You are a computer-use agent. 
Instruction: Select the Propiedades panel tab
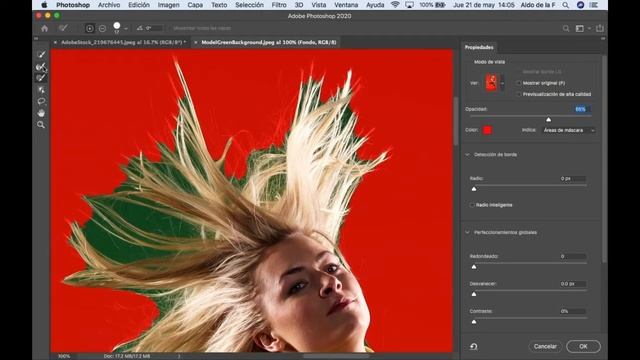(x=479, y=47)
